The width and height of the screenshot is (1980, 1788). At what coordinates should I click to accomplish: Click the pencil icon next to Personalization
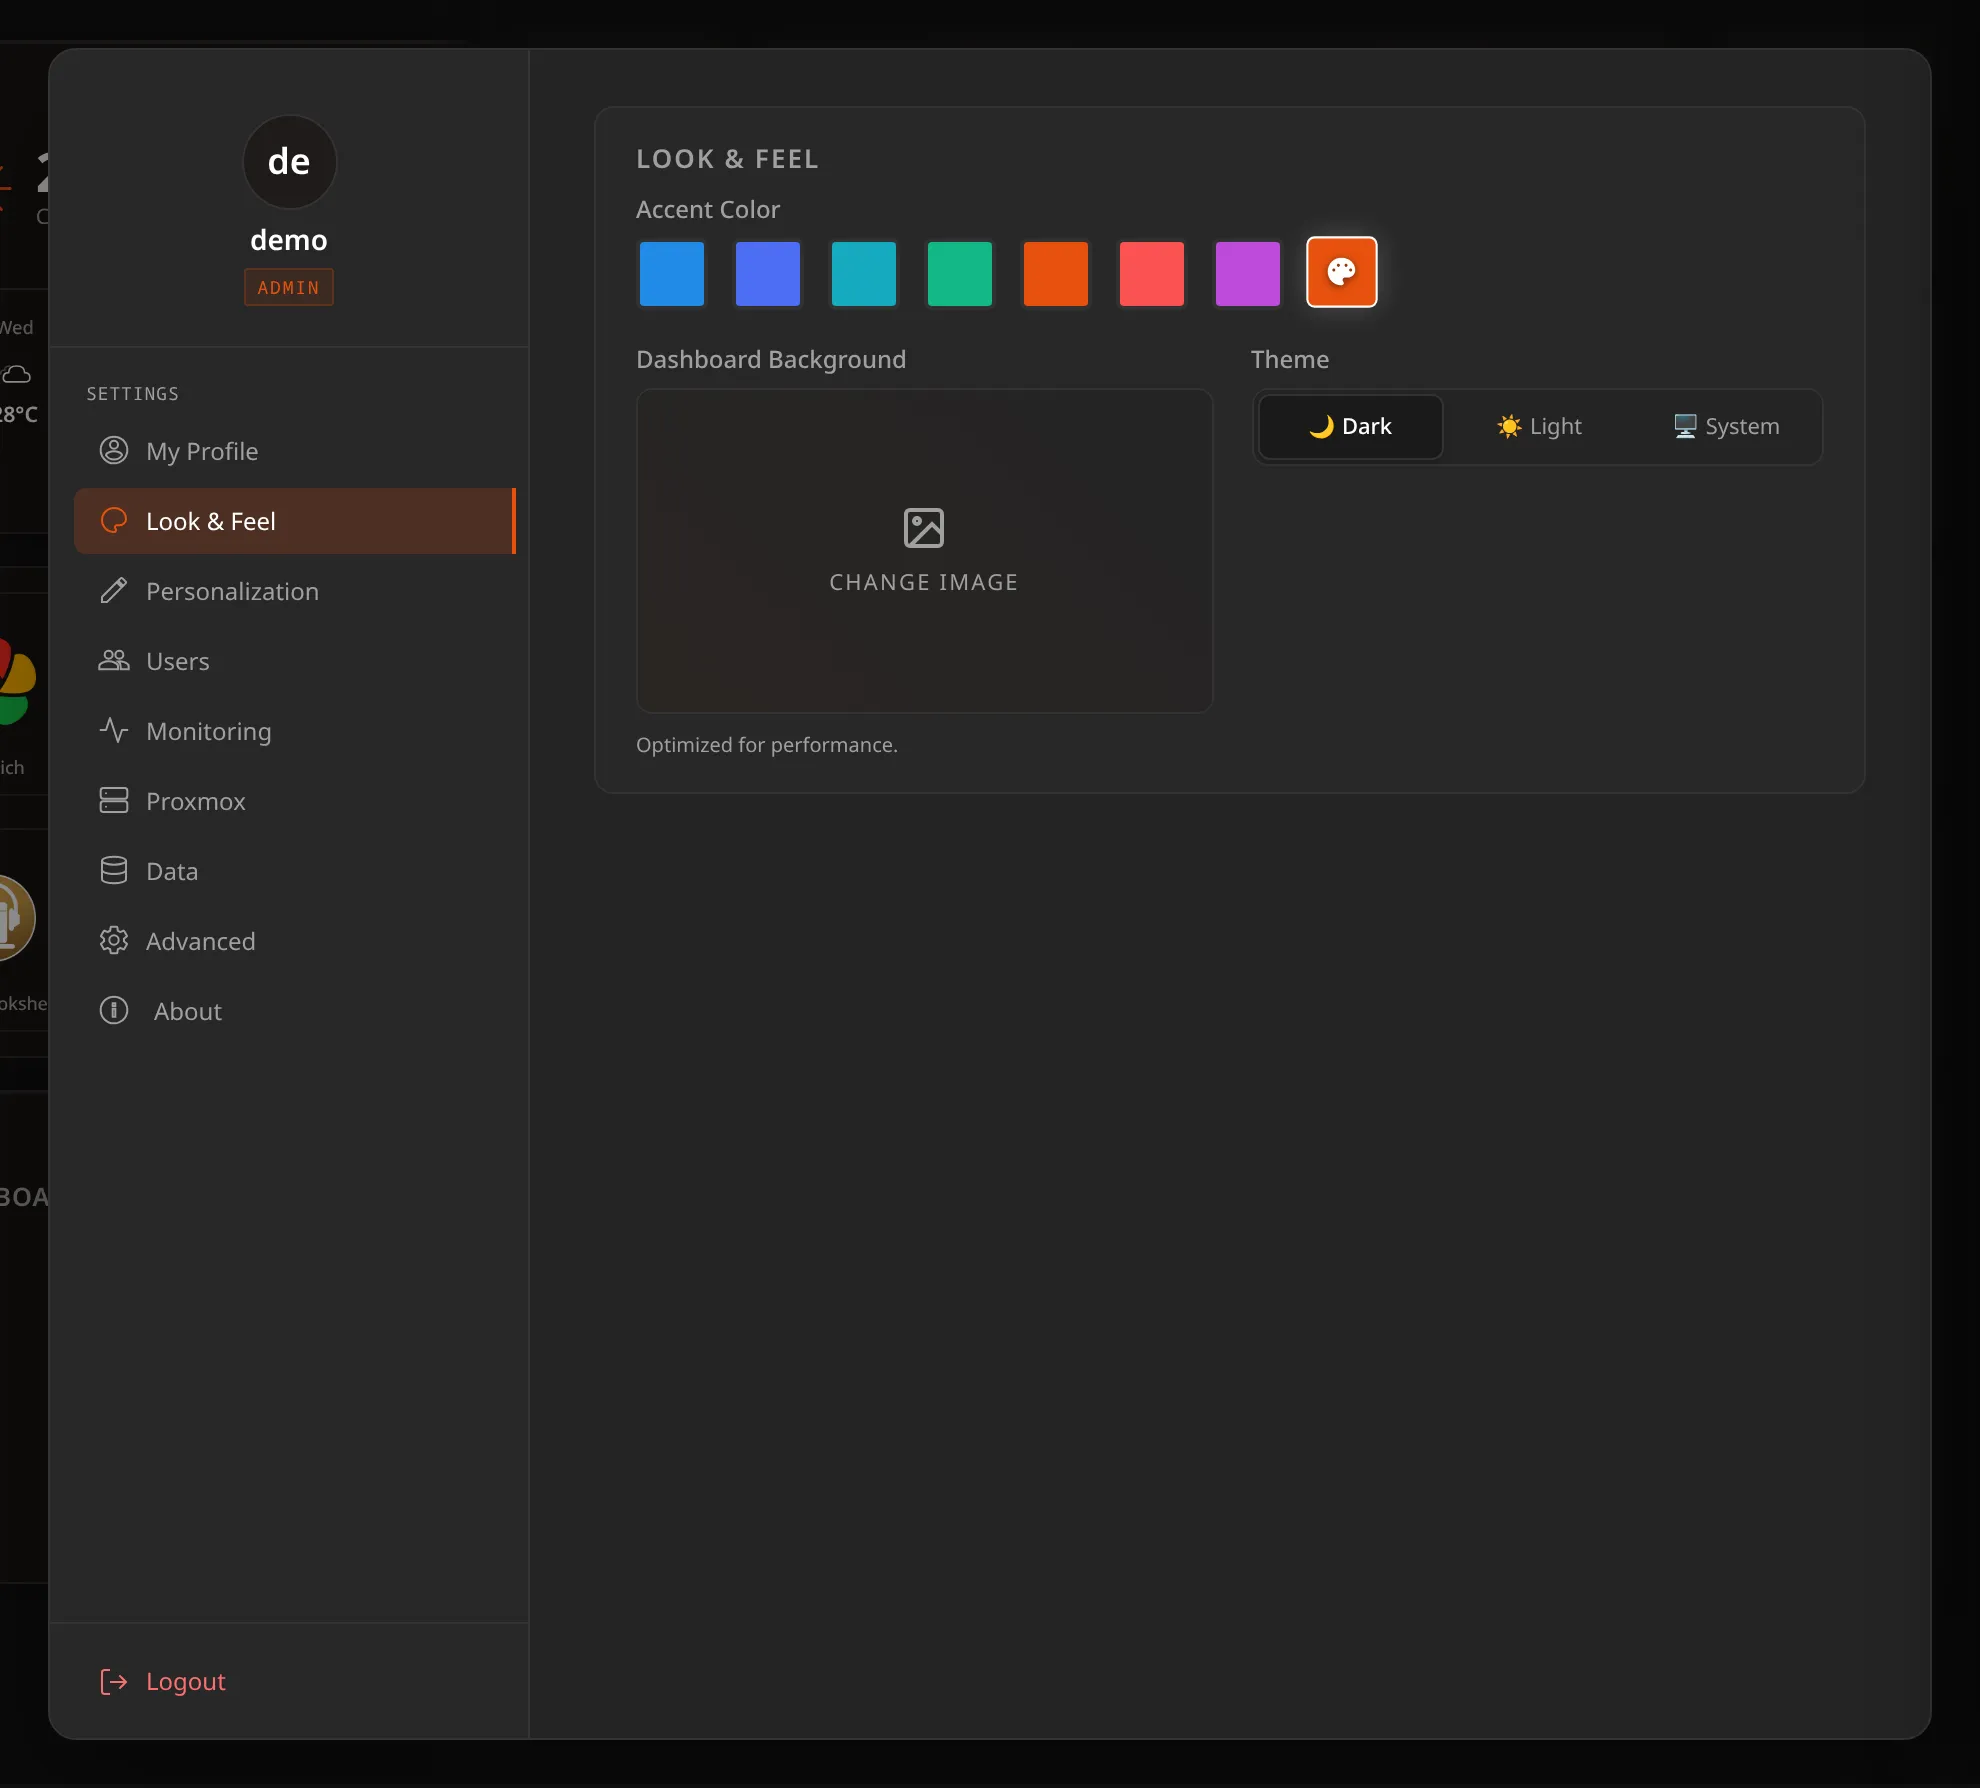[114, 591]
